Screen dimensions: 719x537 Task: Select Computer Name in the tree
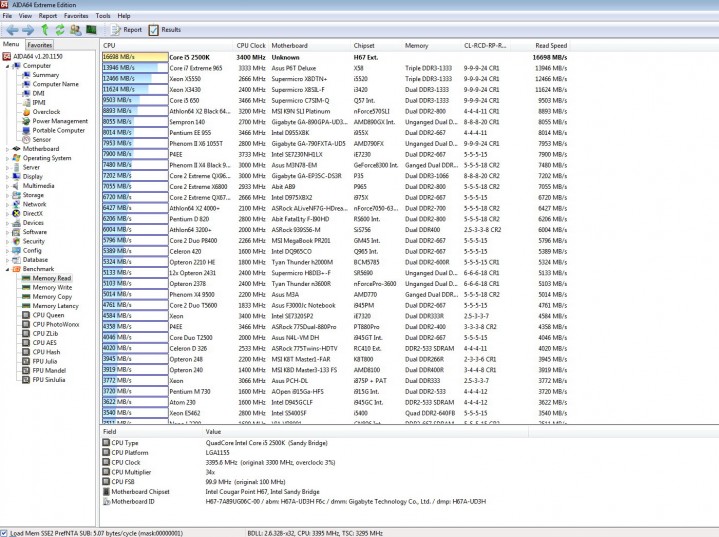[x=55, y=84]
